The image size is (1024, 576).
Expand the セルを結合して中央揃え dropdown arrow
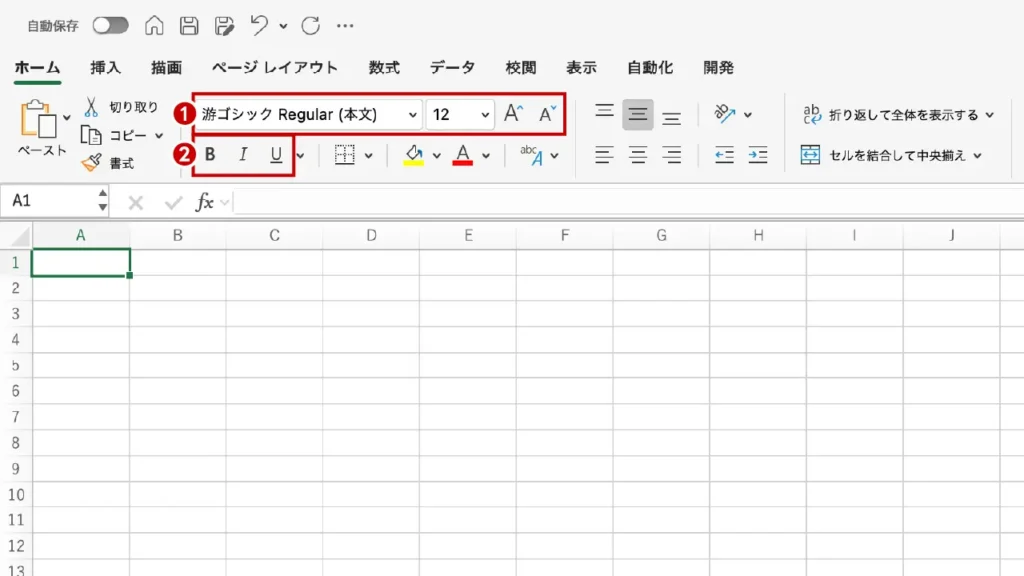pyautogui.click(x=978, y=155)
